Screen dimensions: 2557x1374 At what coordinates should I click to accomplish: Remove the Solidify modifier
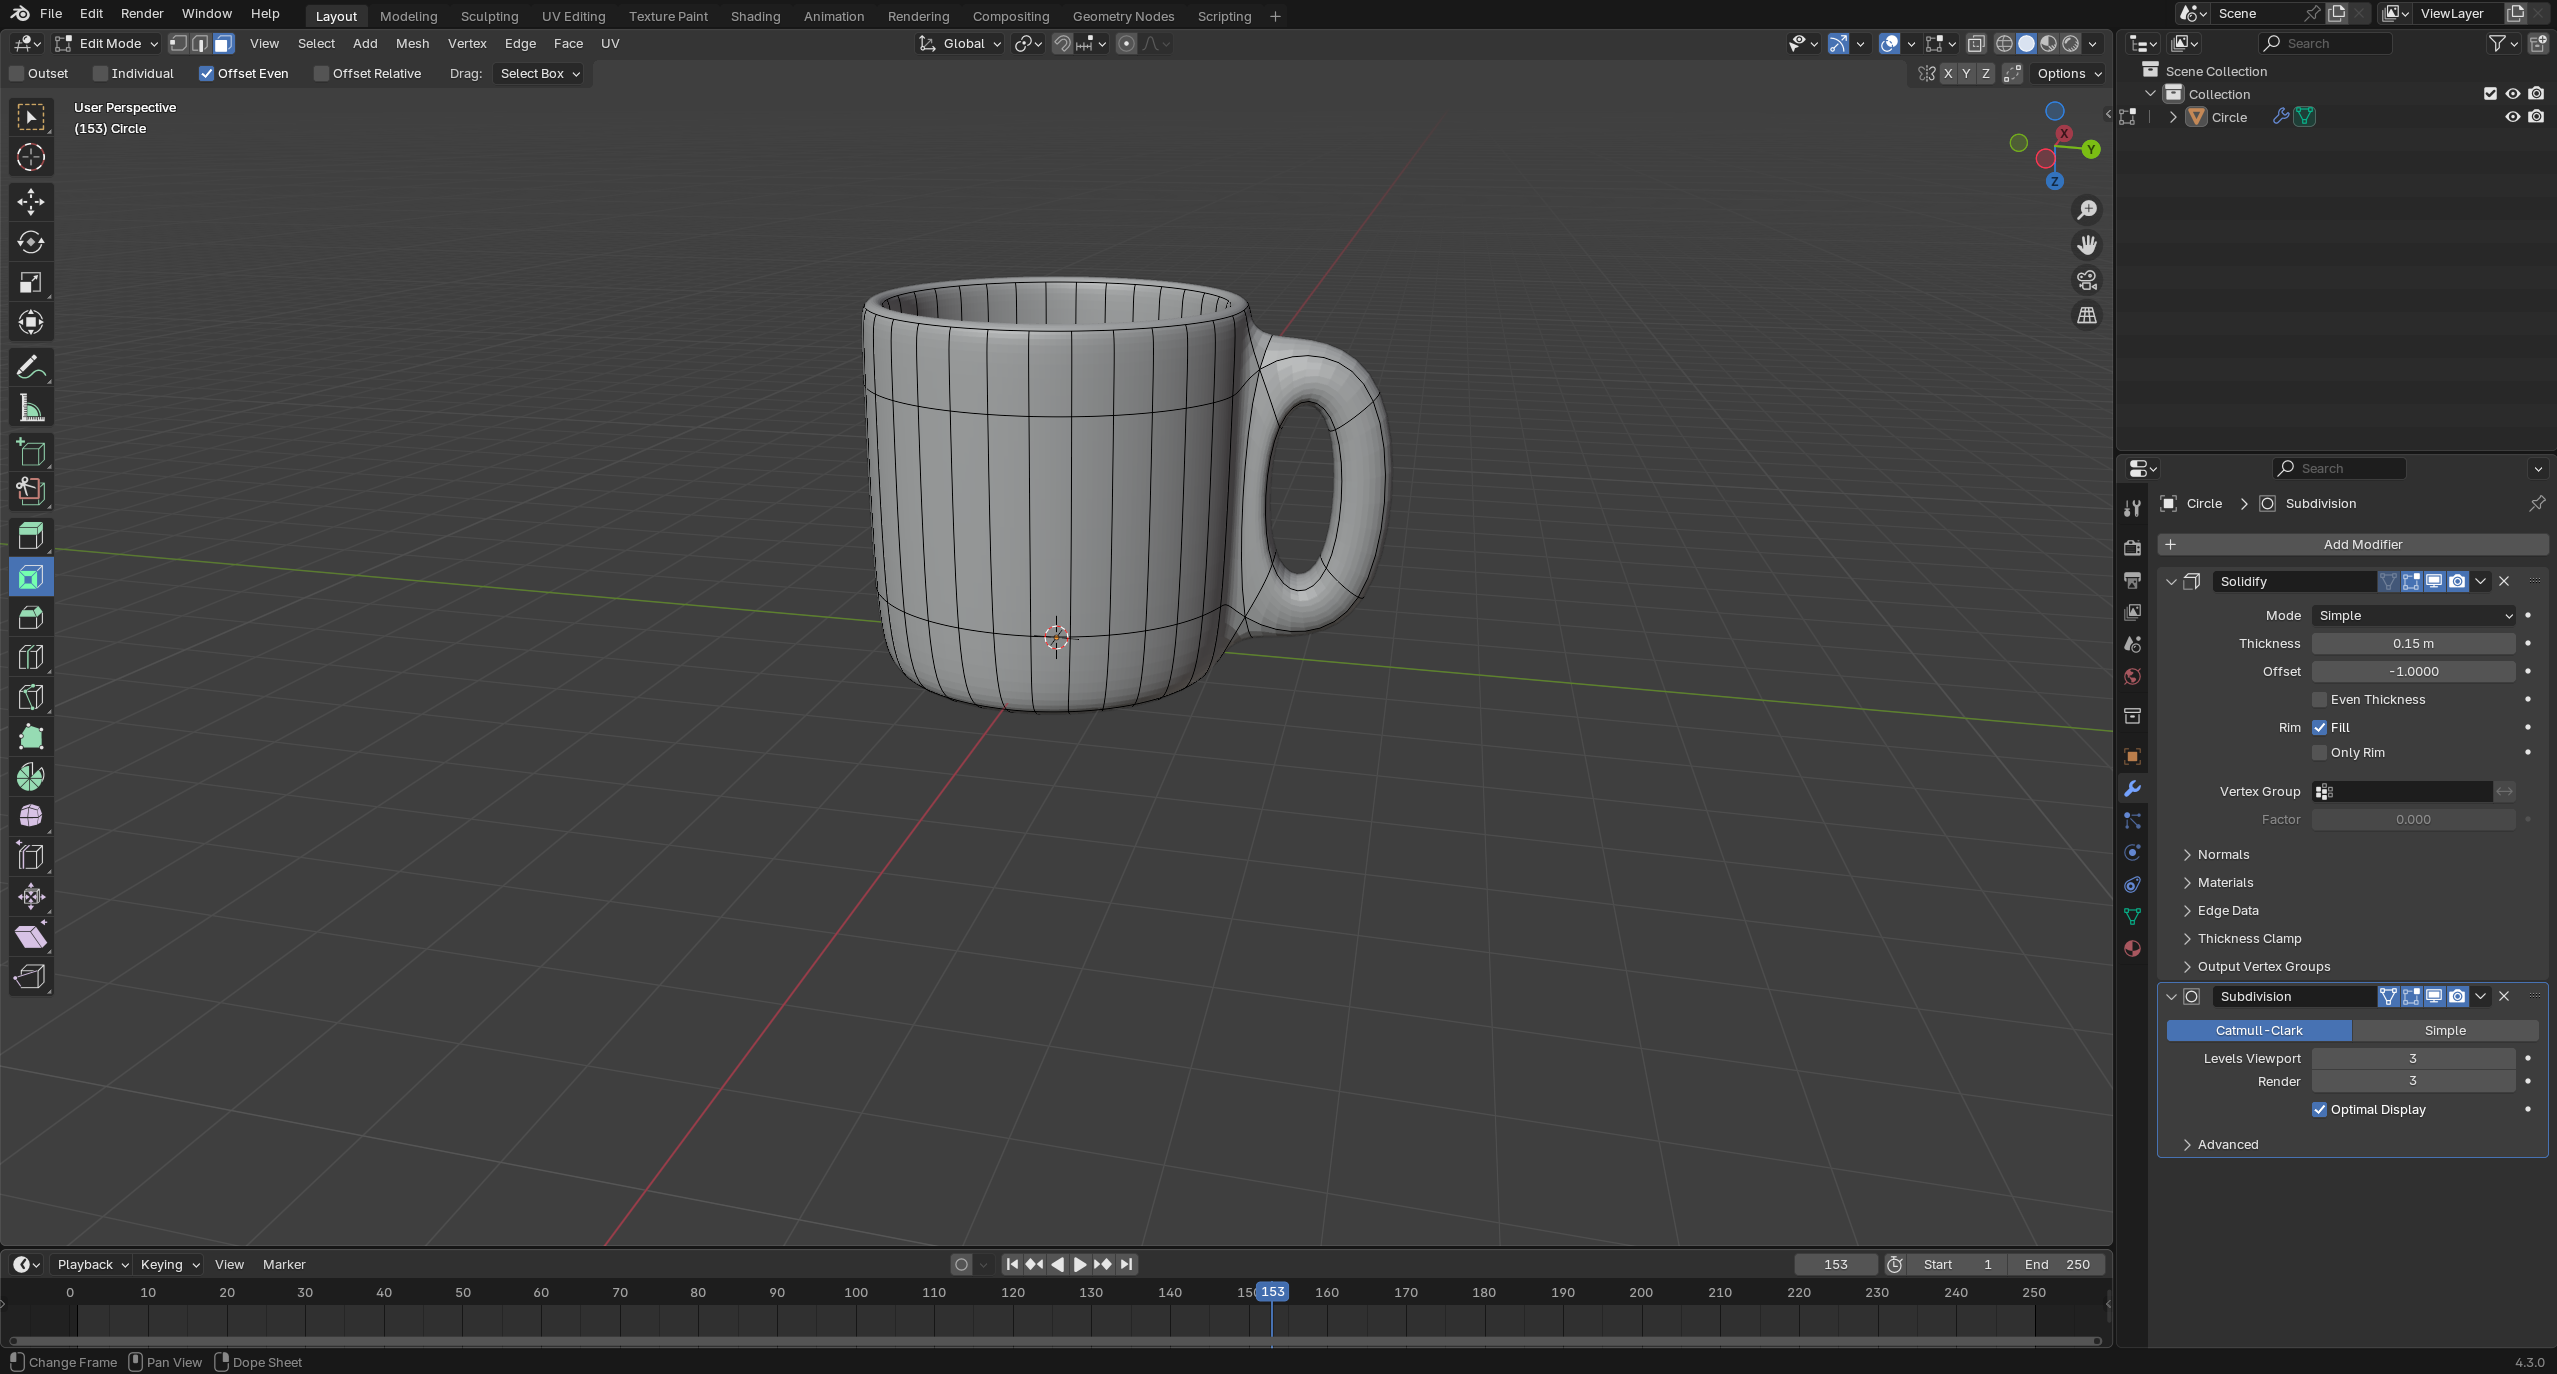[x=2504, y=581]
